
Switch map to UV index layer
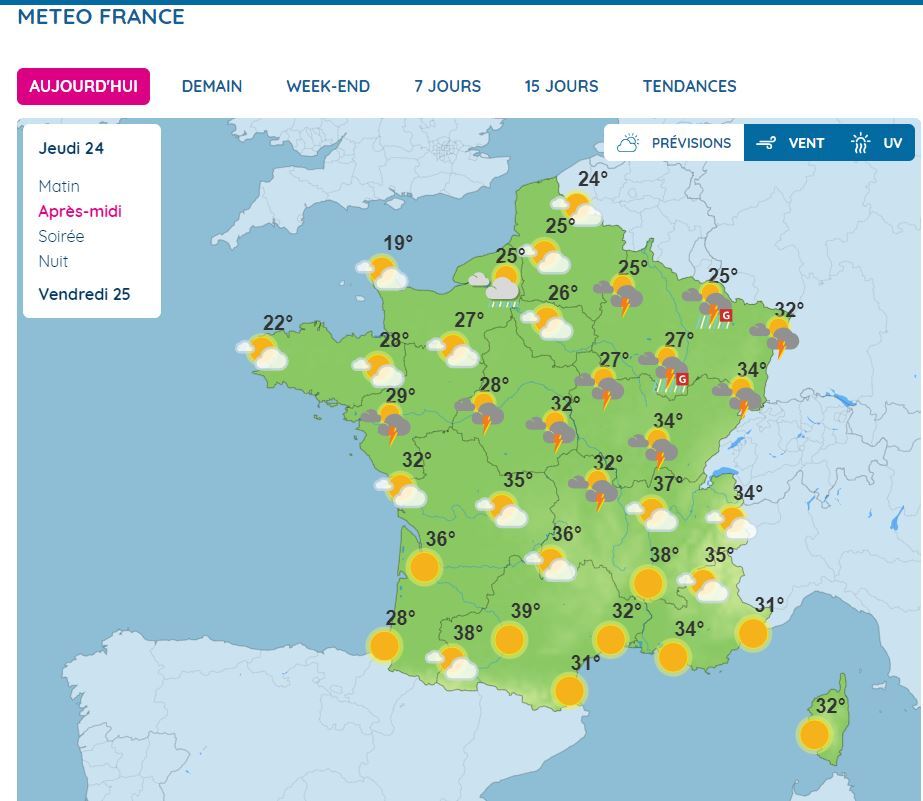coord(876,143)
